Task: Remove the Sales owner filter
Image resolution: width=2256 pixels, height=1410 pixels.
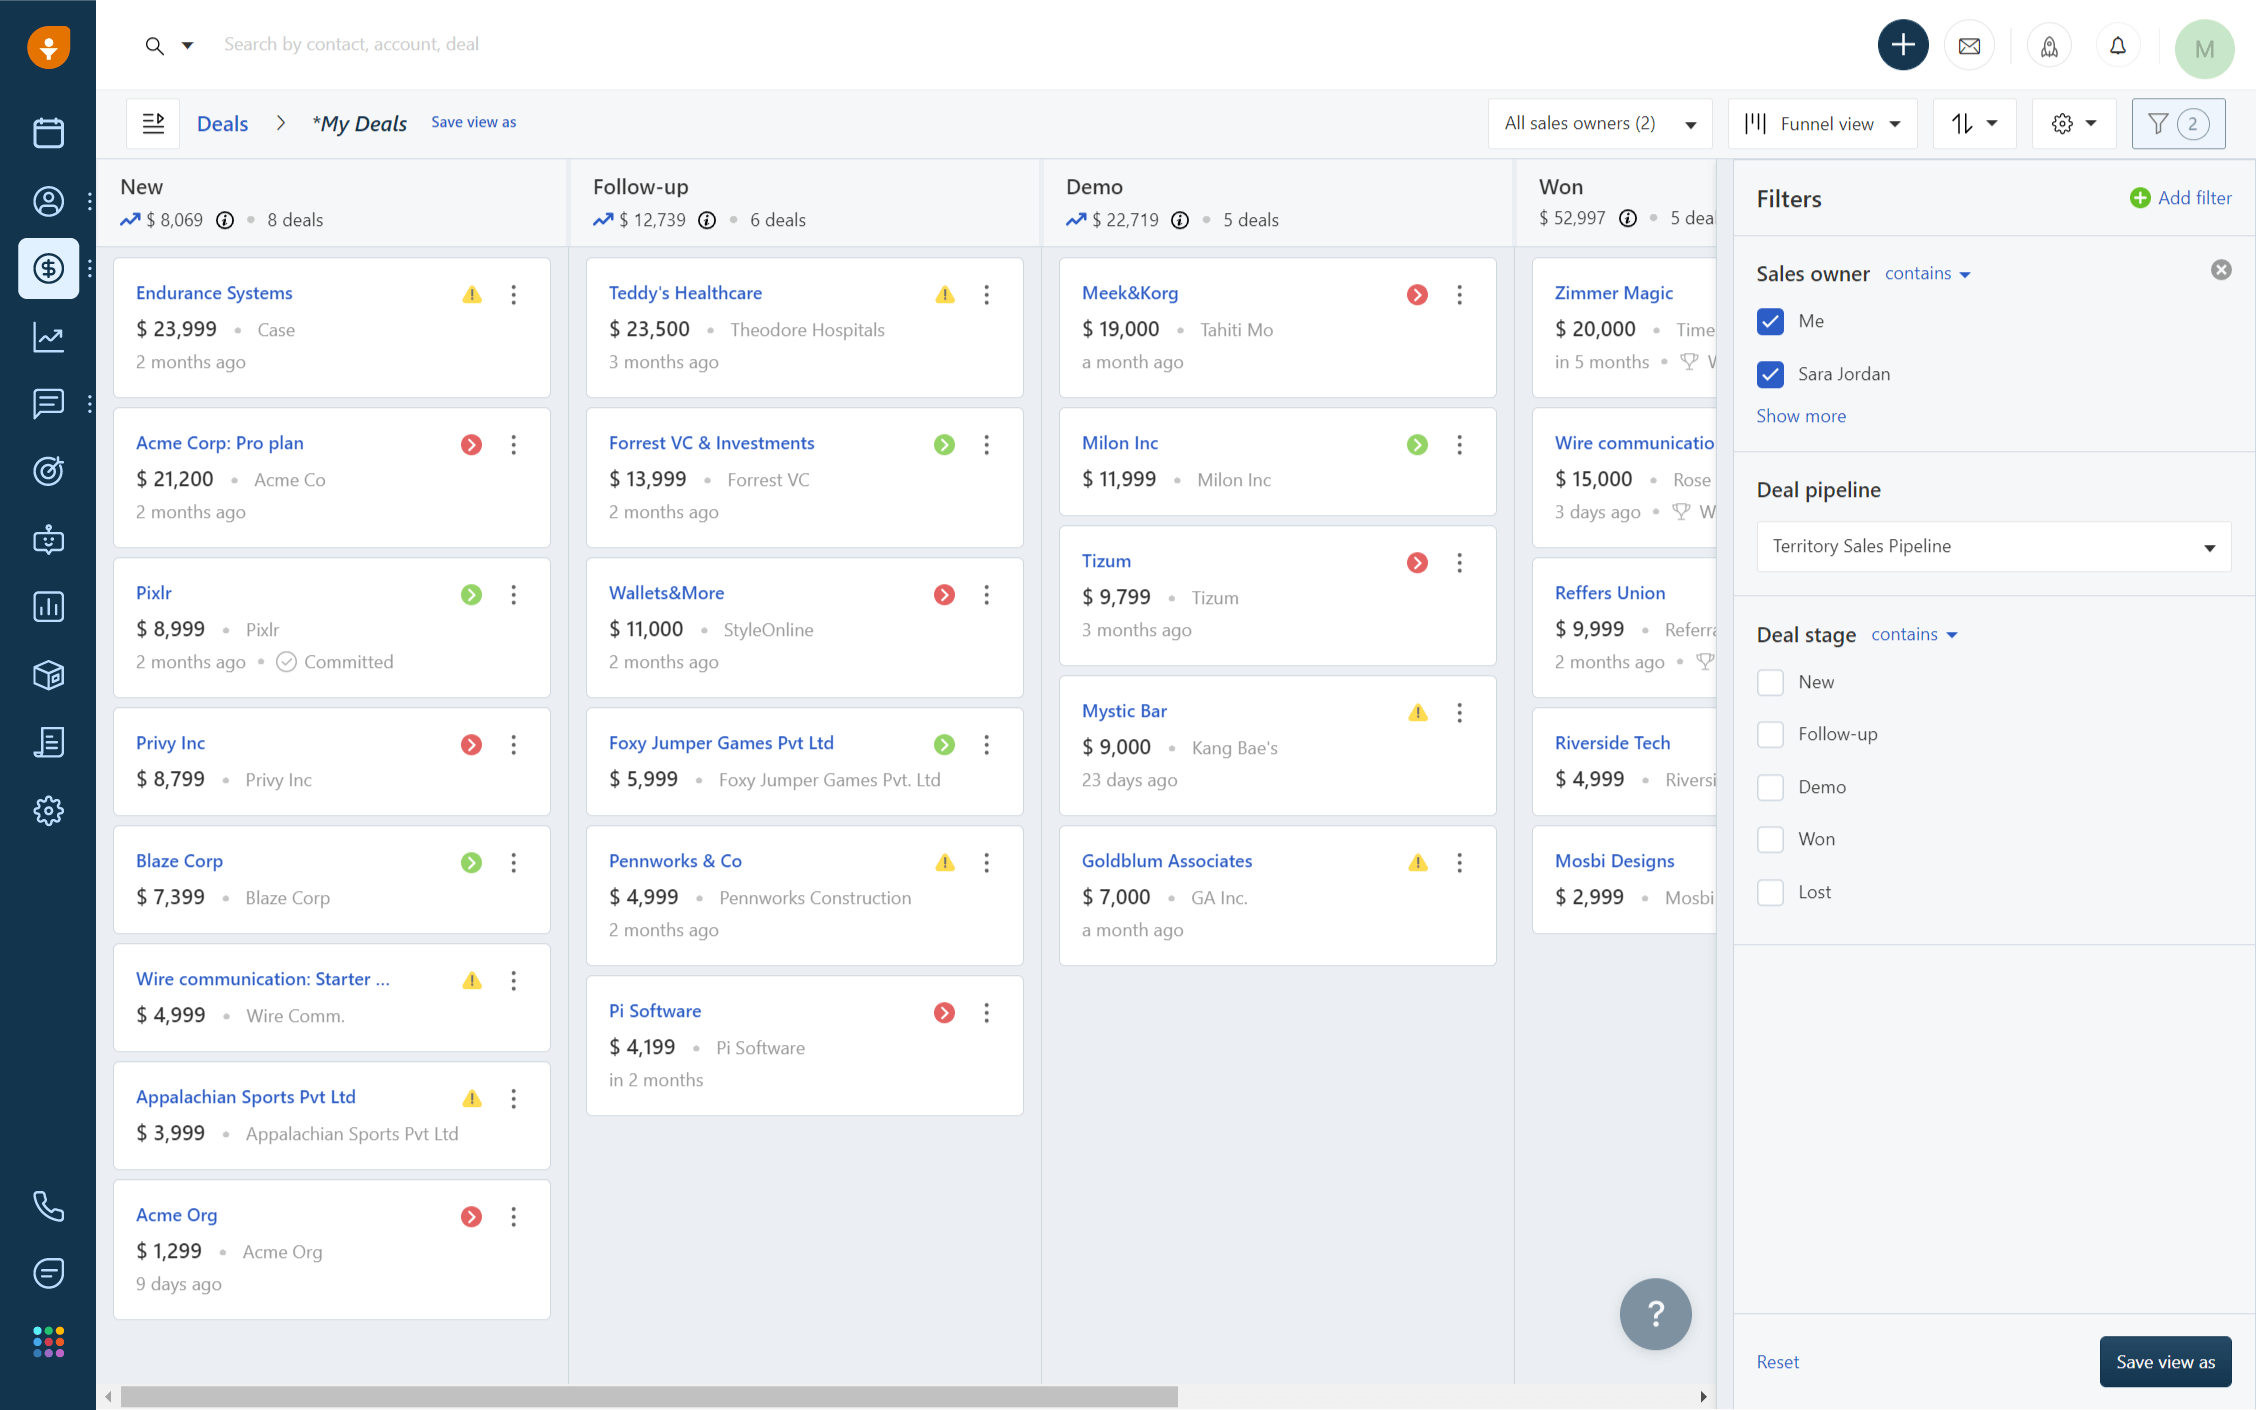Action: 2221,270
